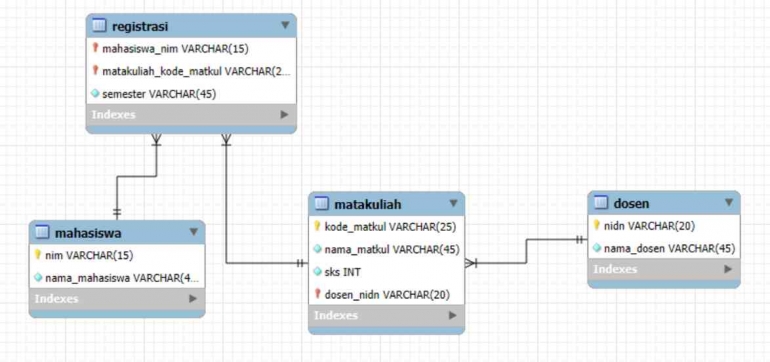Viewport: 770px width, 362px height.
Task: Select the nim primary key icon
Action: [37, 255]
